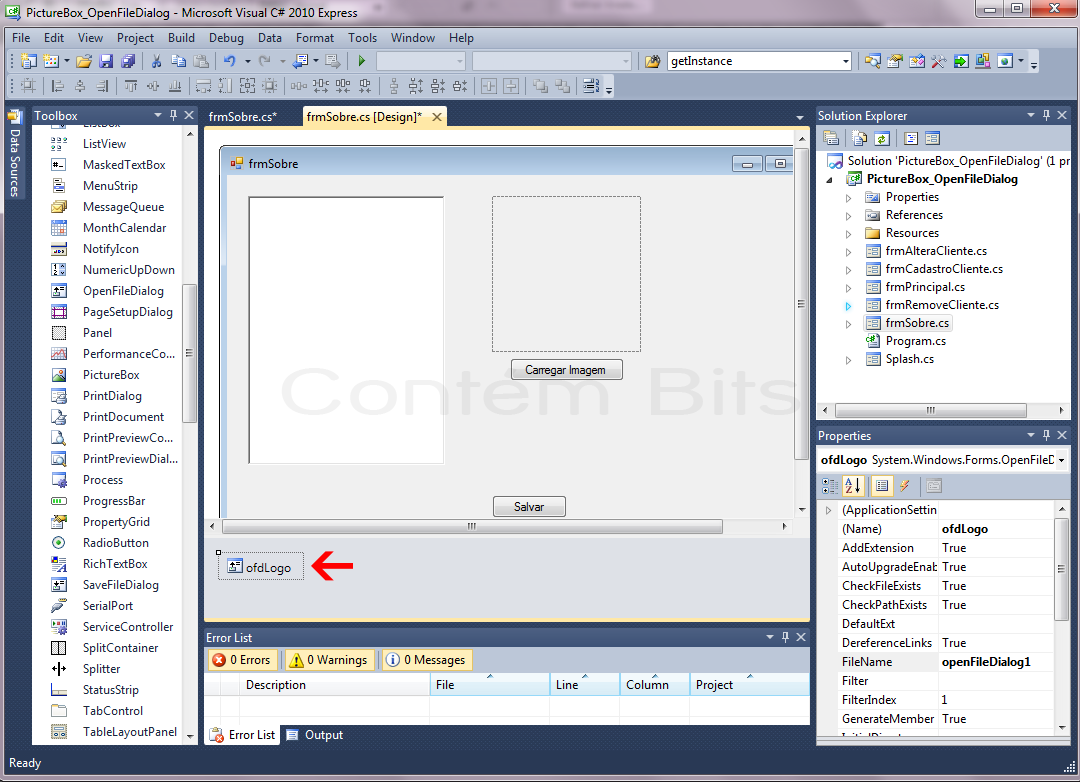Switch to the frmSobre.cs* code tab
Viewport: 1080px width, 782px height.
[243, 116]
